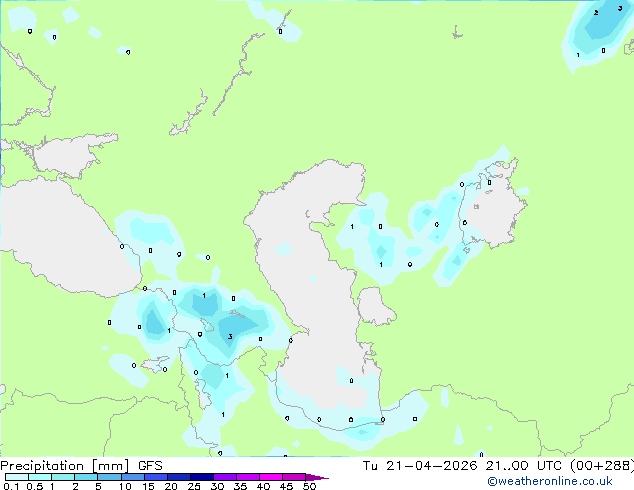The width and height of the screenshot is (634, 490).
Task: Pick the 15–20 mm legend swatch
Action: 156,477
